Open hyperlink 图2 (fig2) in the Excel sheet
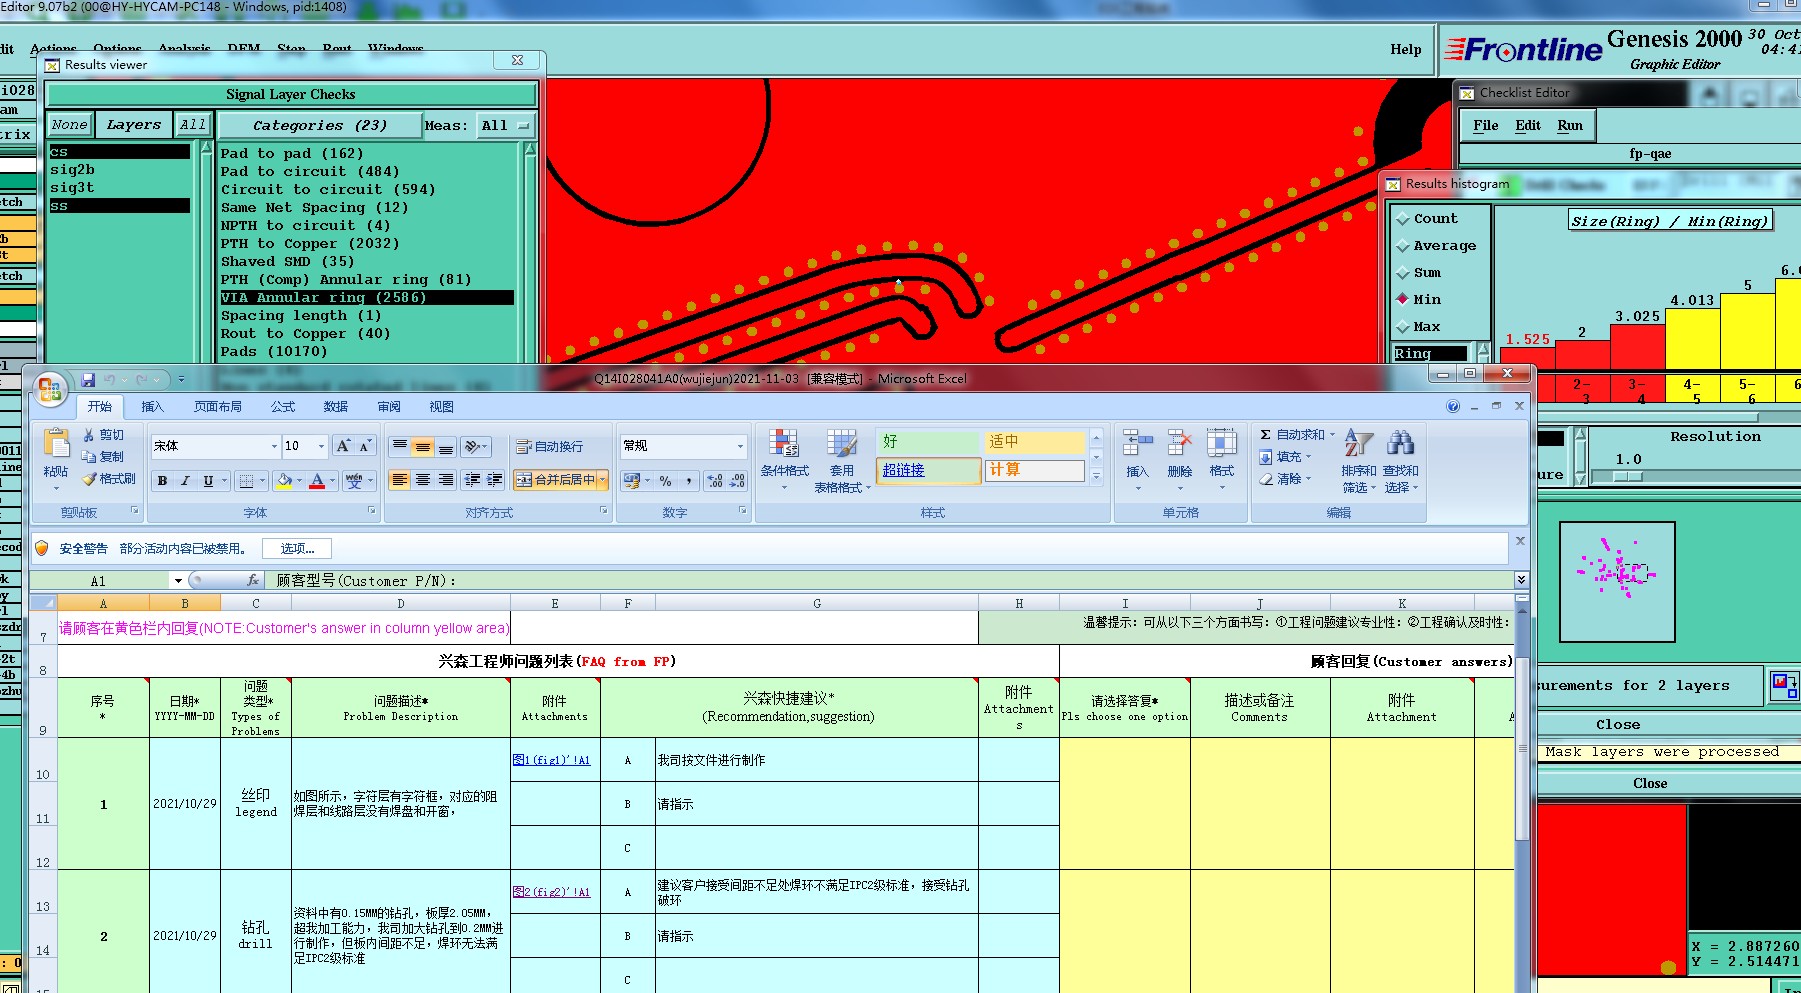The width and height of the screenshot is (1801, 993). 551,892
